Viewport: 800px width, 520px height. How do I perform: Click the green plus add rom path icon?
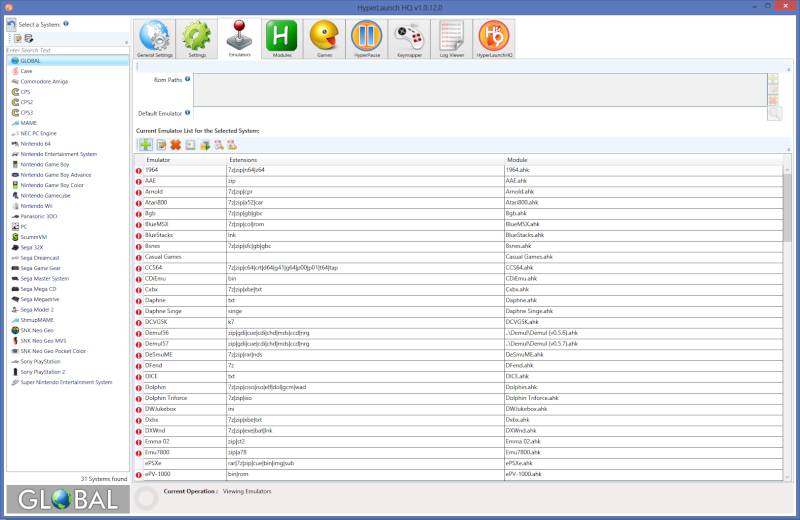773,79
